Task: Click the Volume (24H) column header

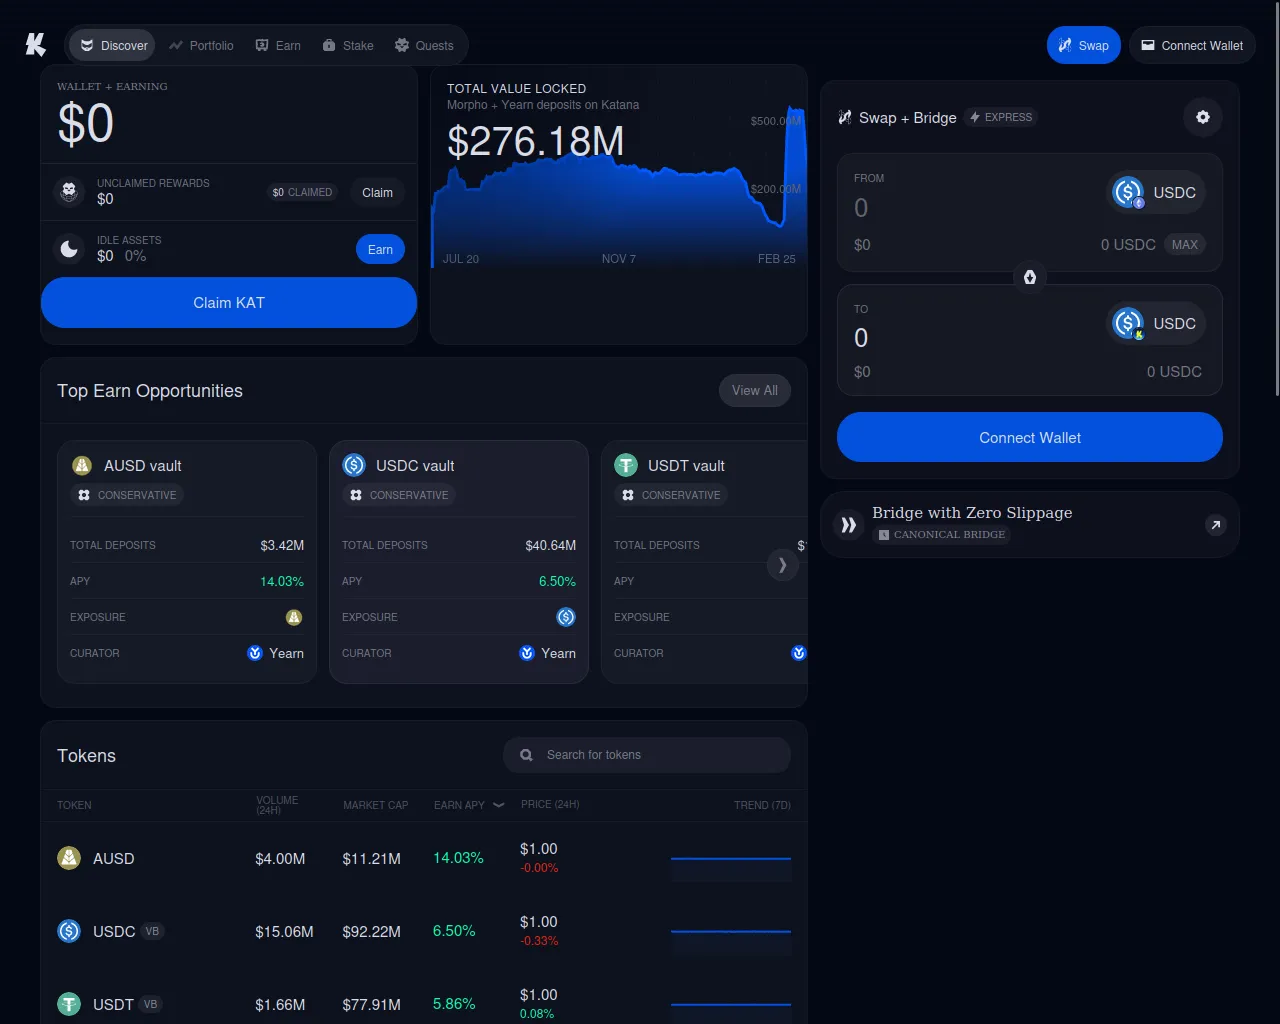Action: pos(277,805)
